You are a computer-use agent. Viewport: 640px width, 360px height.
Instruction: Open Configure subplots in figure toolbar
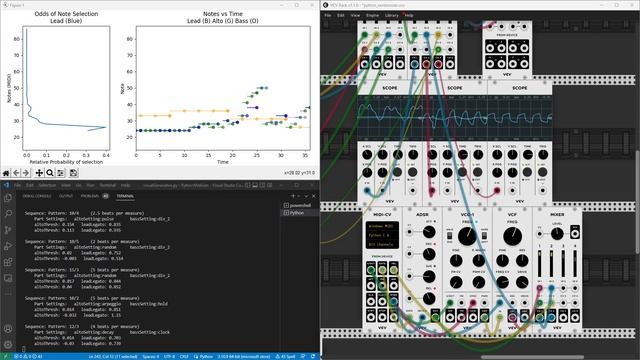point(61,173)
